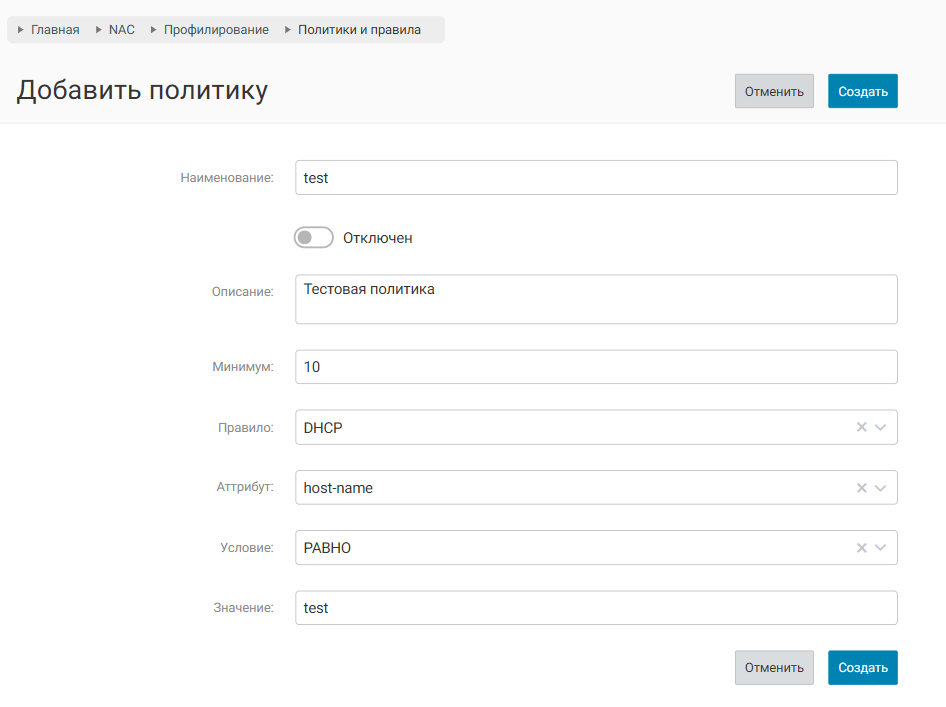Screen dimensions: 946x707
Task: Open the Аттрибут dropdown chevron
Action: coord(881,488)
